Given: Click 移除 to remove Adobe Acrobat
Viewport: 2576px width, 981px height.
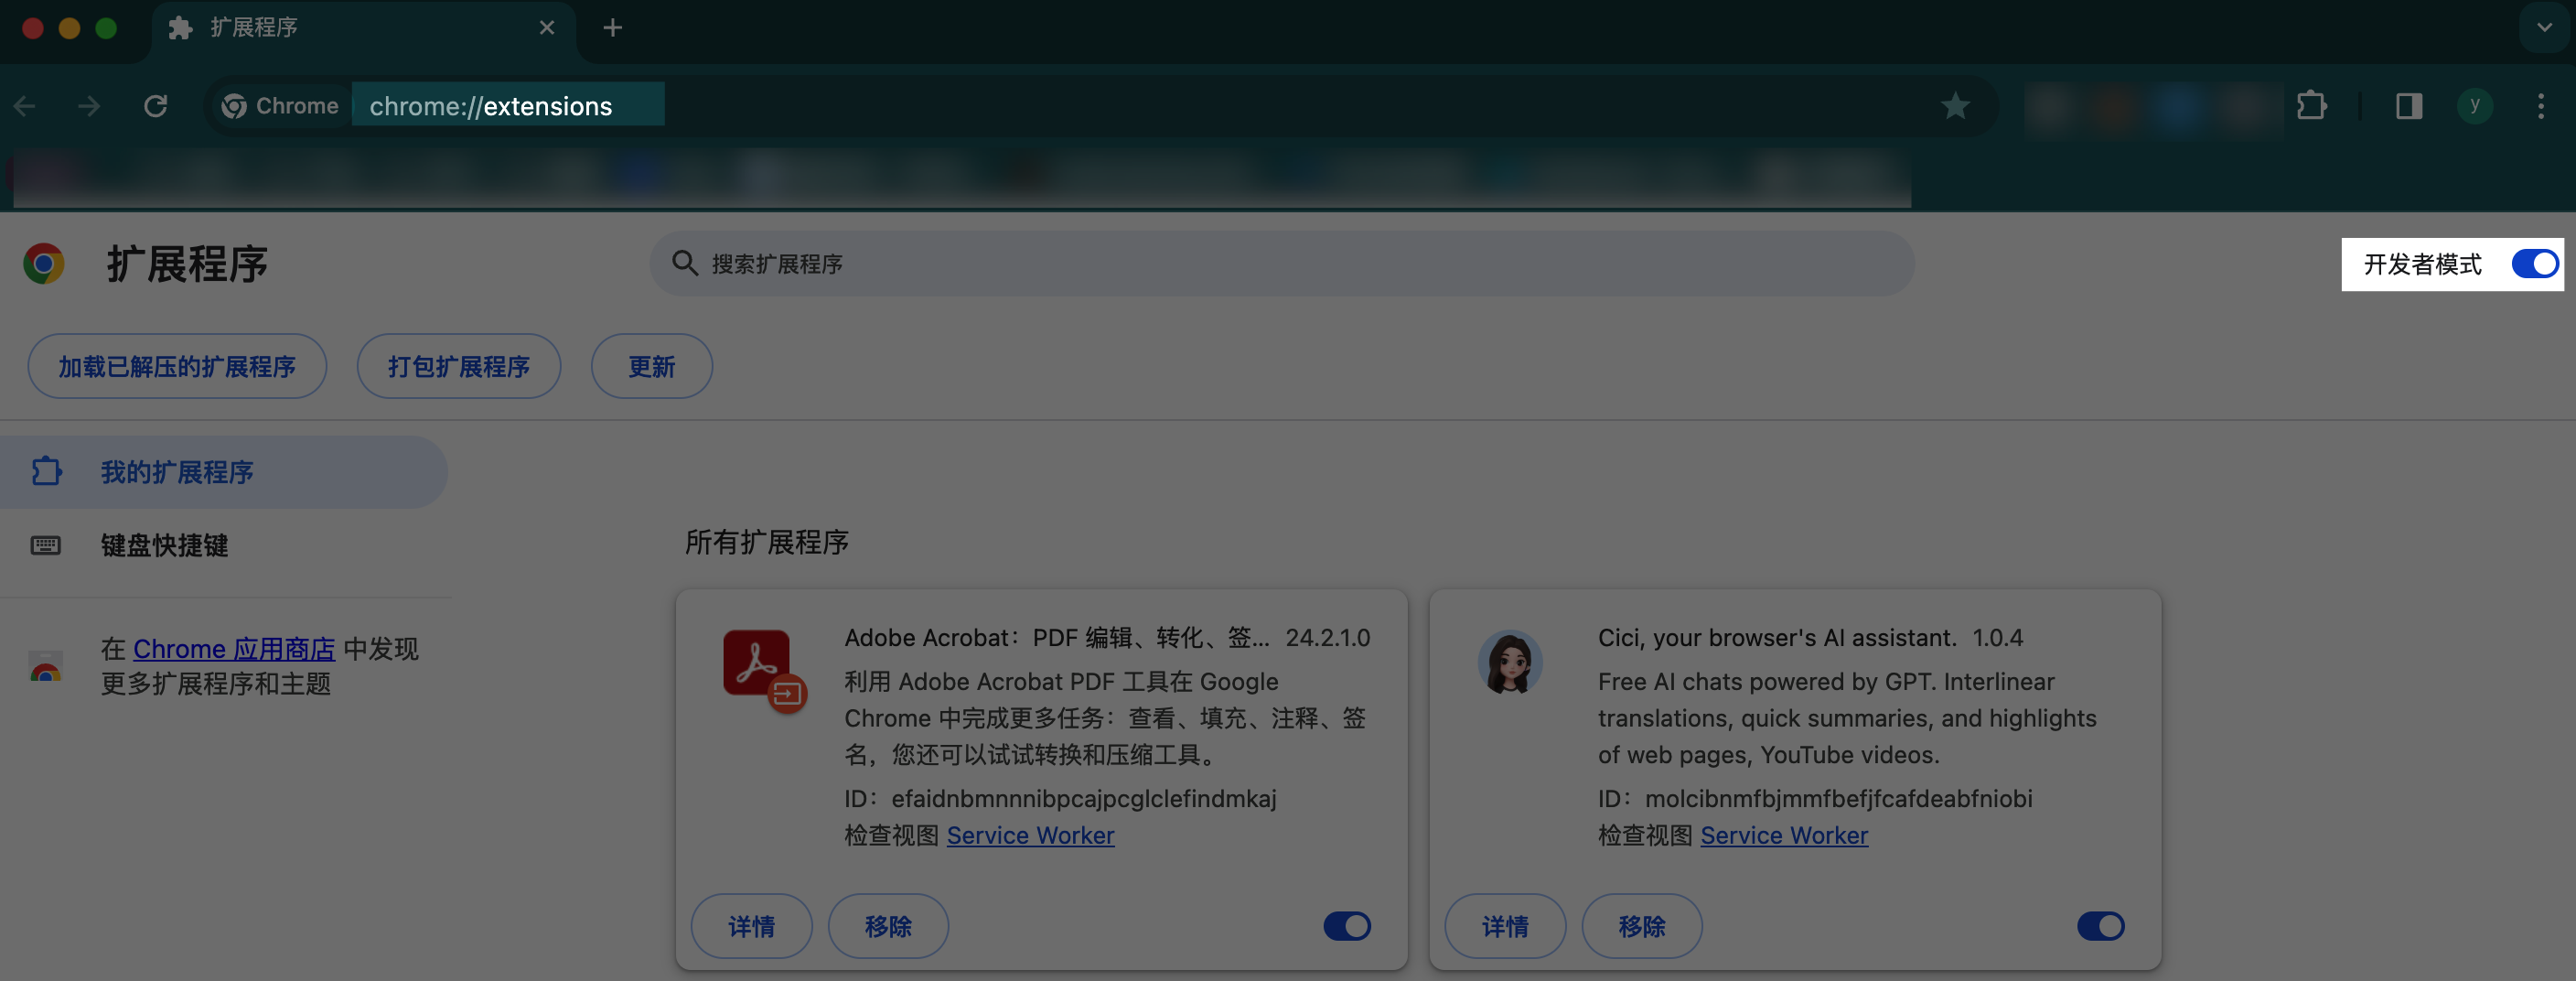Looking at the screenshot, I should [x=888, y=926].
